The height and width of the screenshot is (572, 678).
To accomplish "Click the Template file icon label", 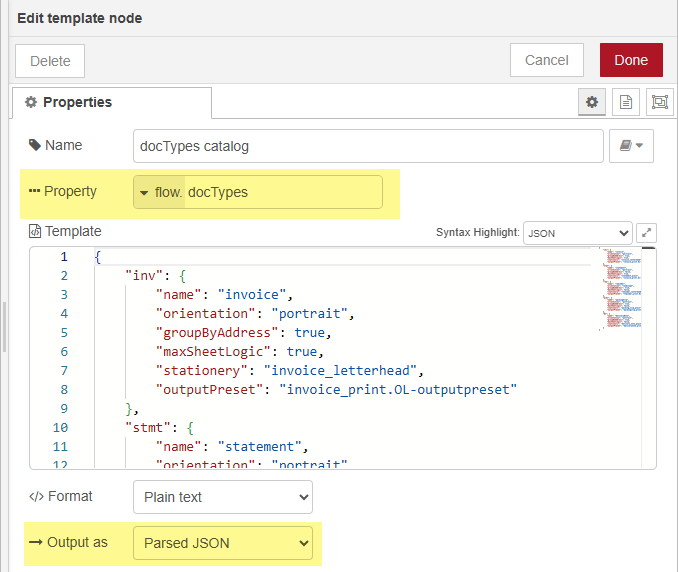I will coord(35,231).
